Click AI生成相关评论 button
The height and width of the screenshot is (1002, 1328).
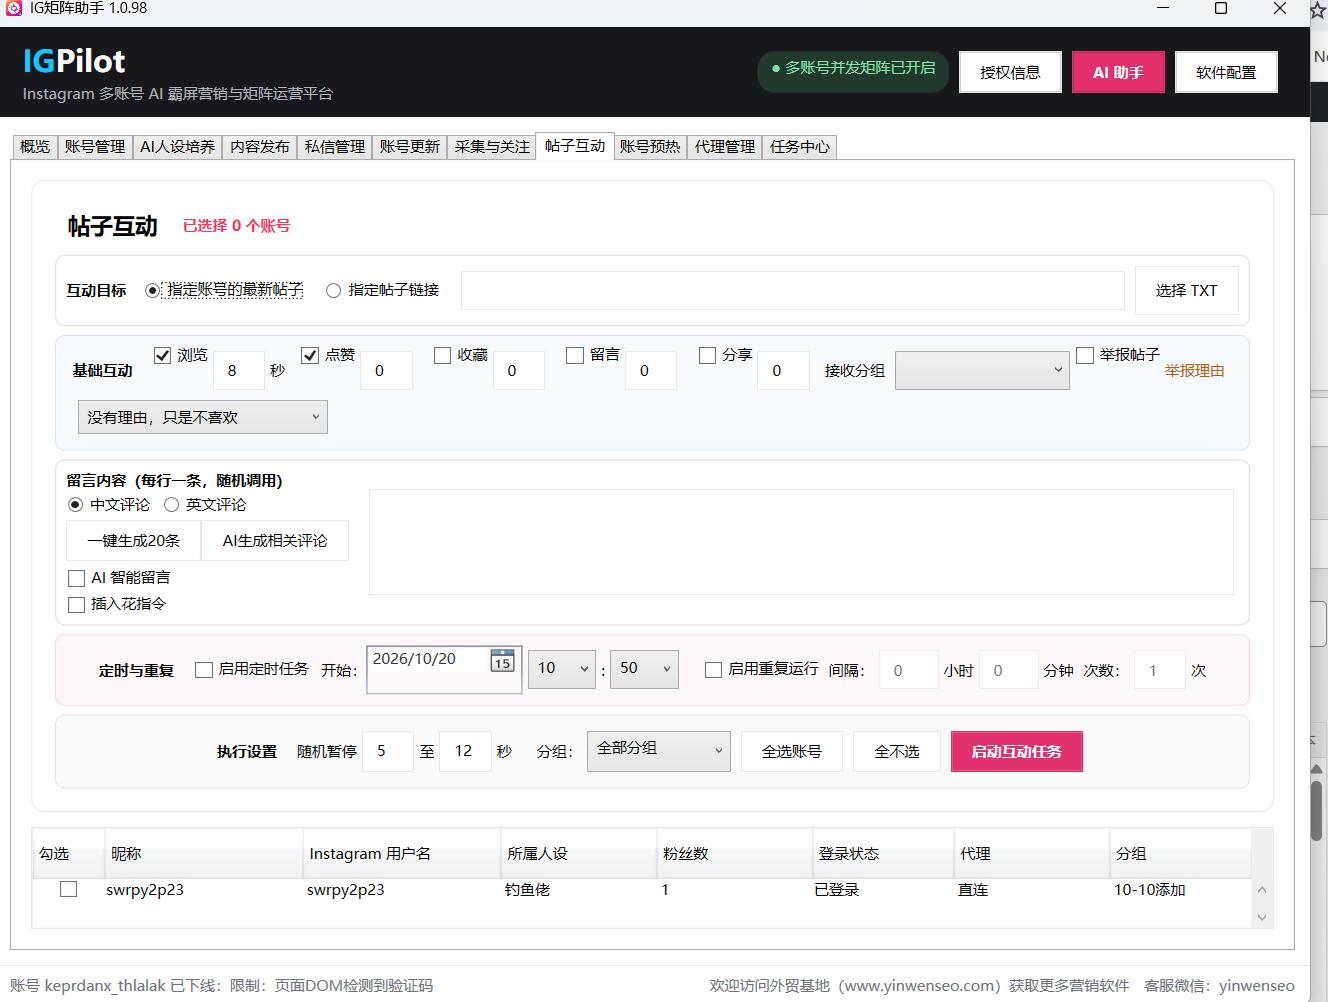click(x=275, y=540)
